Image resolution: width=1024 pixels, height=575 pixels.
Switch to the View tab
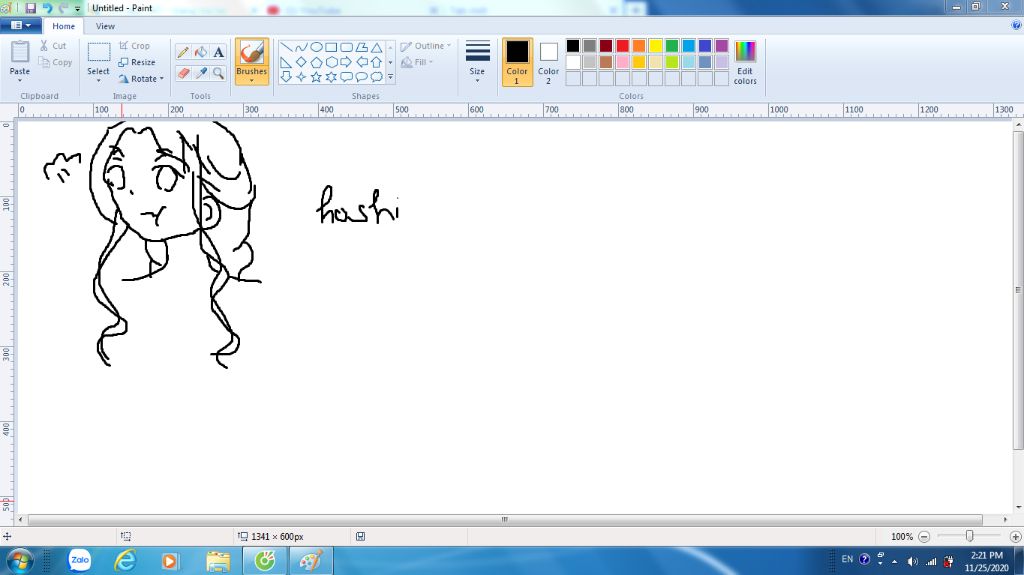105,26
